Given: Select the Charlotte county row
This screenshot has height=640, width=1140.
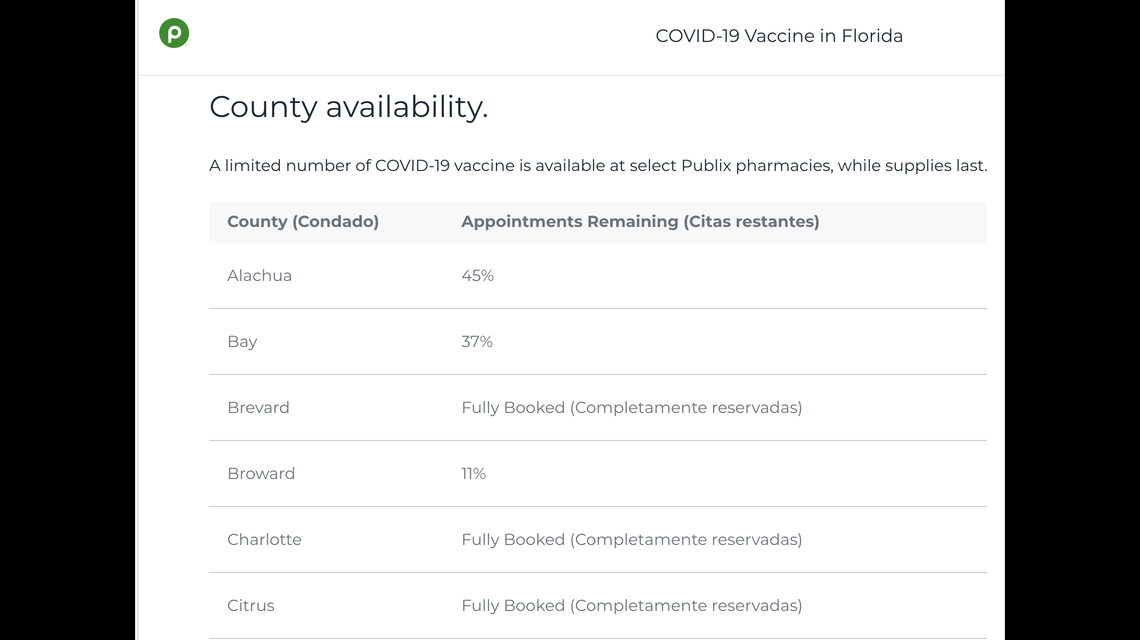Looking at the screenshot, I should pos(264,539).
